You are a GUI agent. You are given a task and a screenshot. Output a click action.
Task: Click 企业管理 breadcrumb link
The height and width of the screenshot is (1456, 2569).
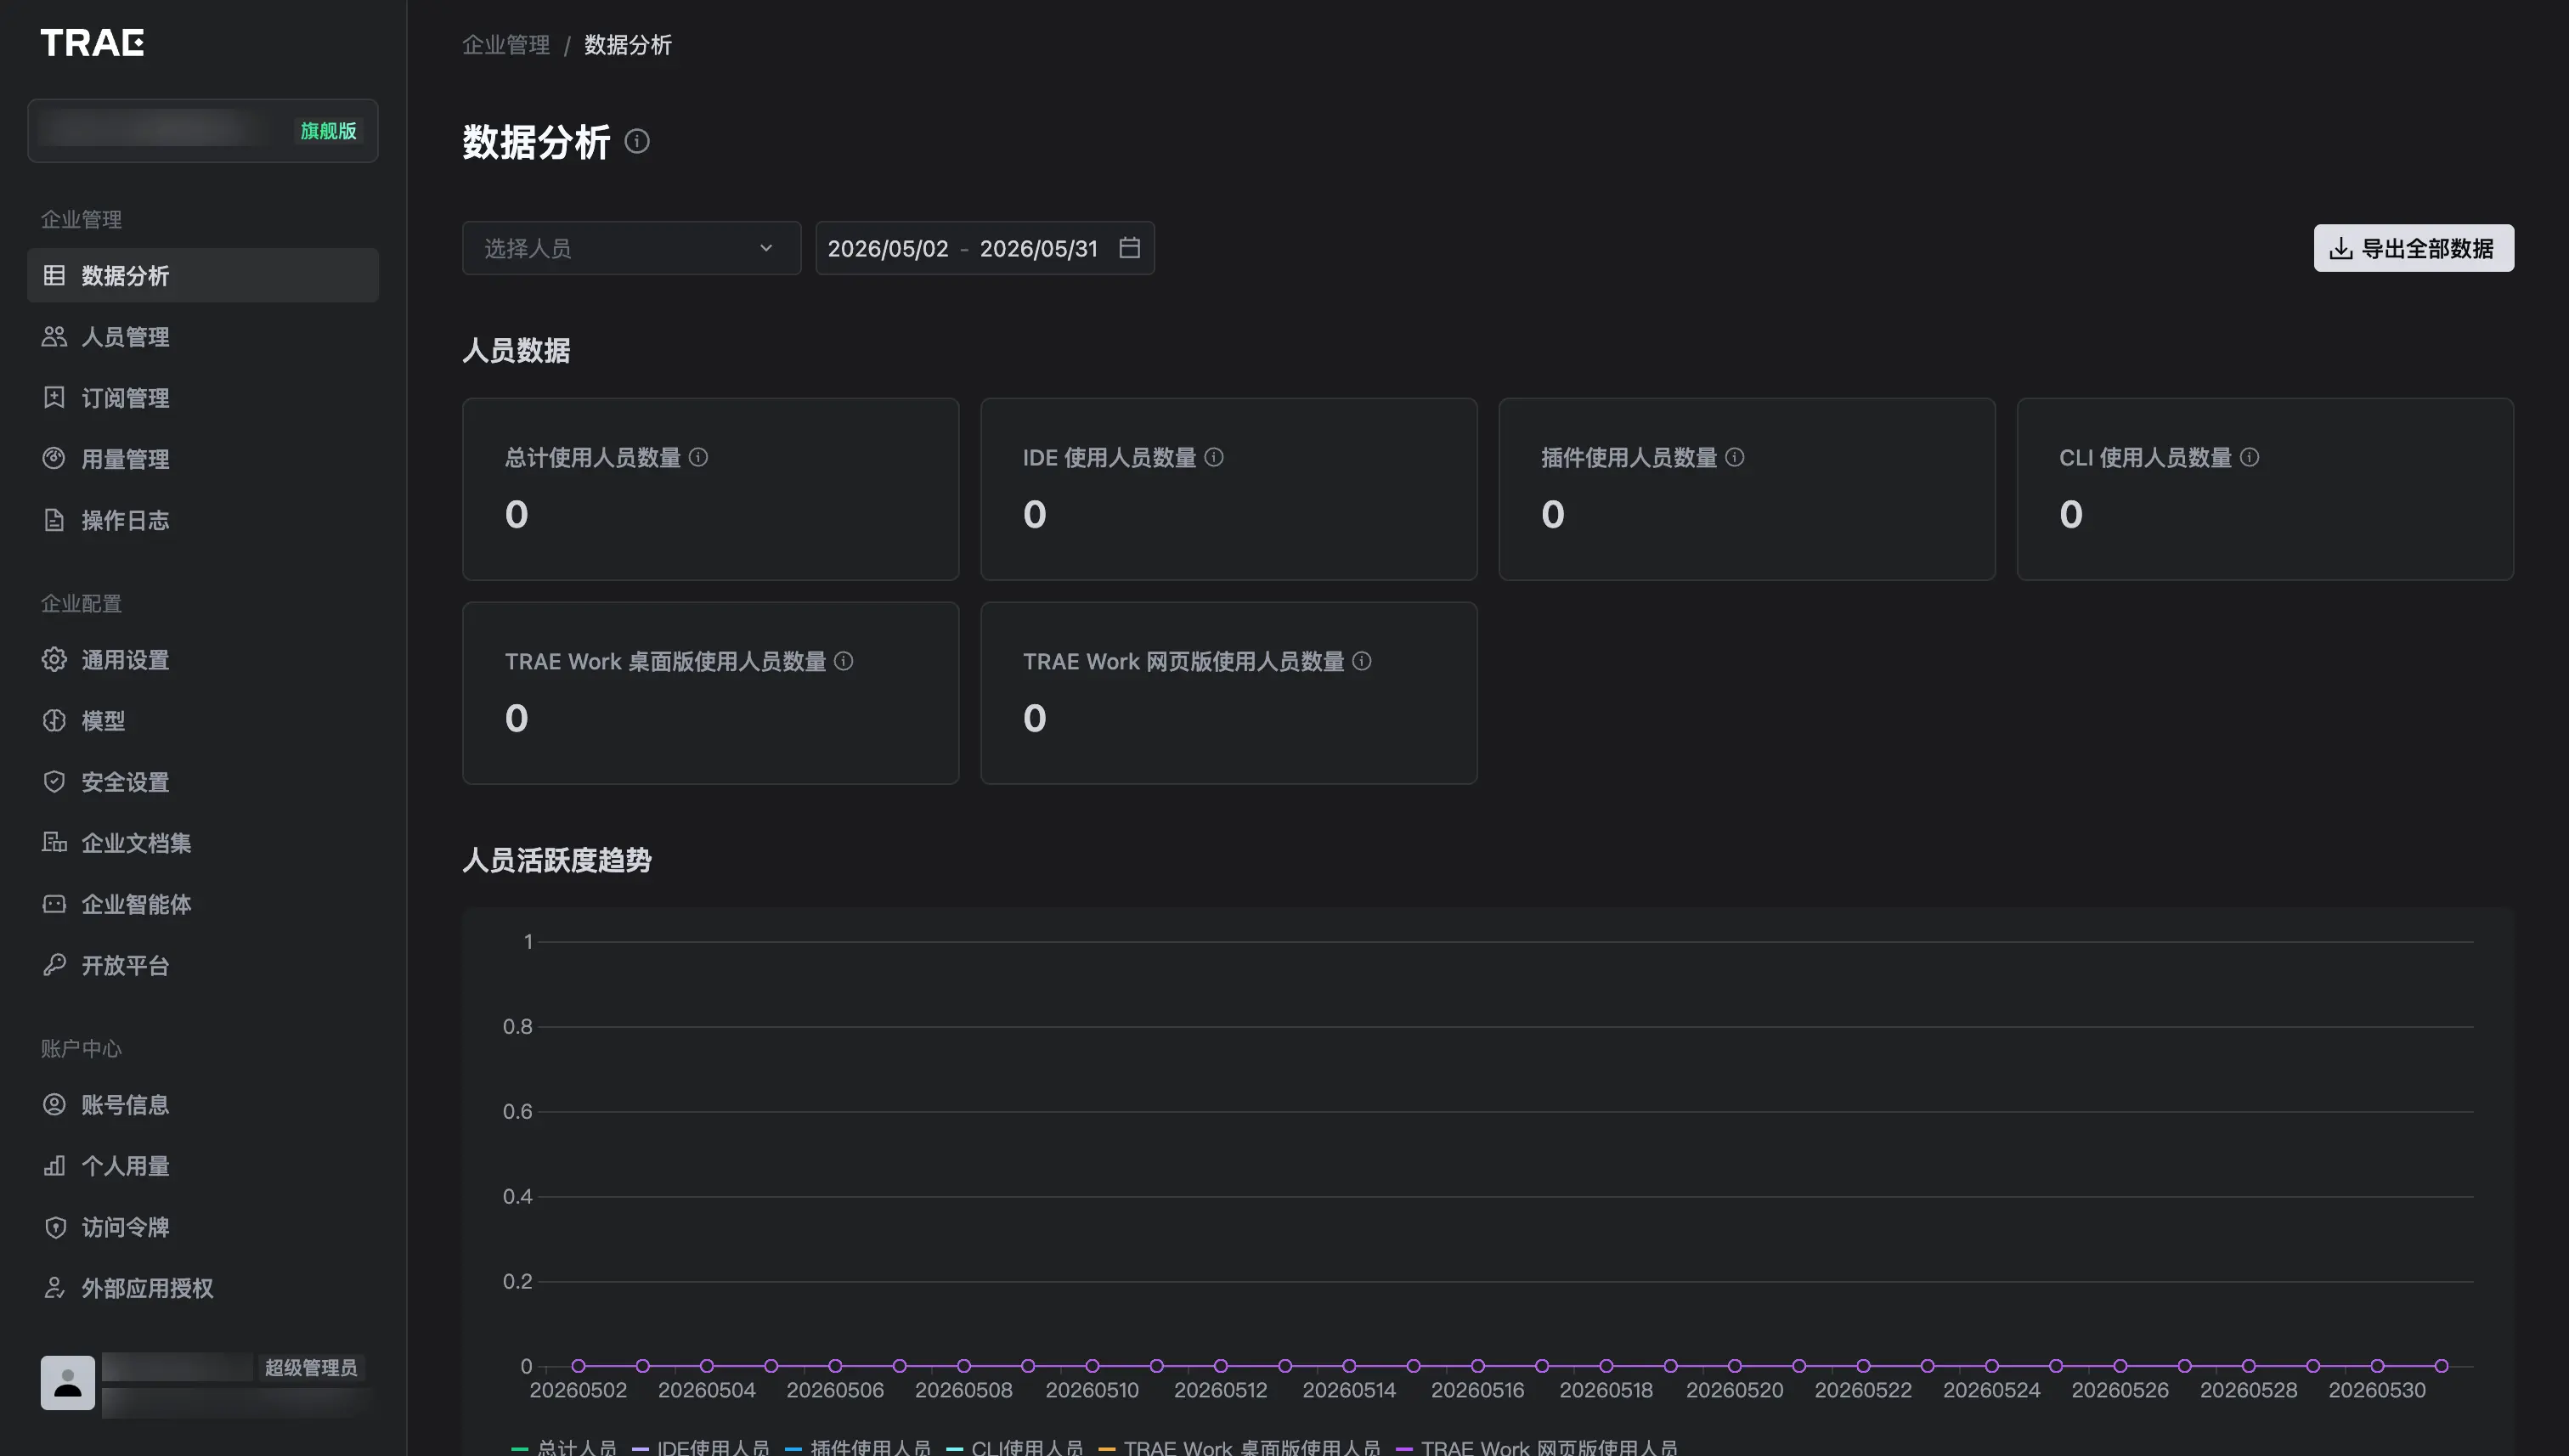[x=506, y=45]
